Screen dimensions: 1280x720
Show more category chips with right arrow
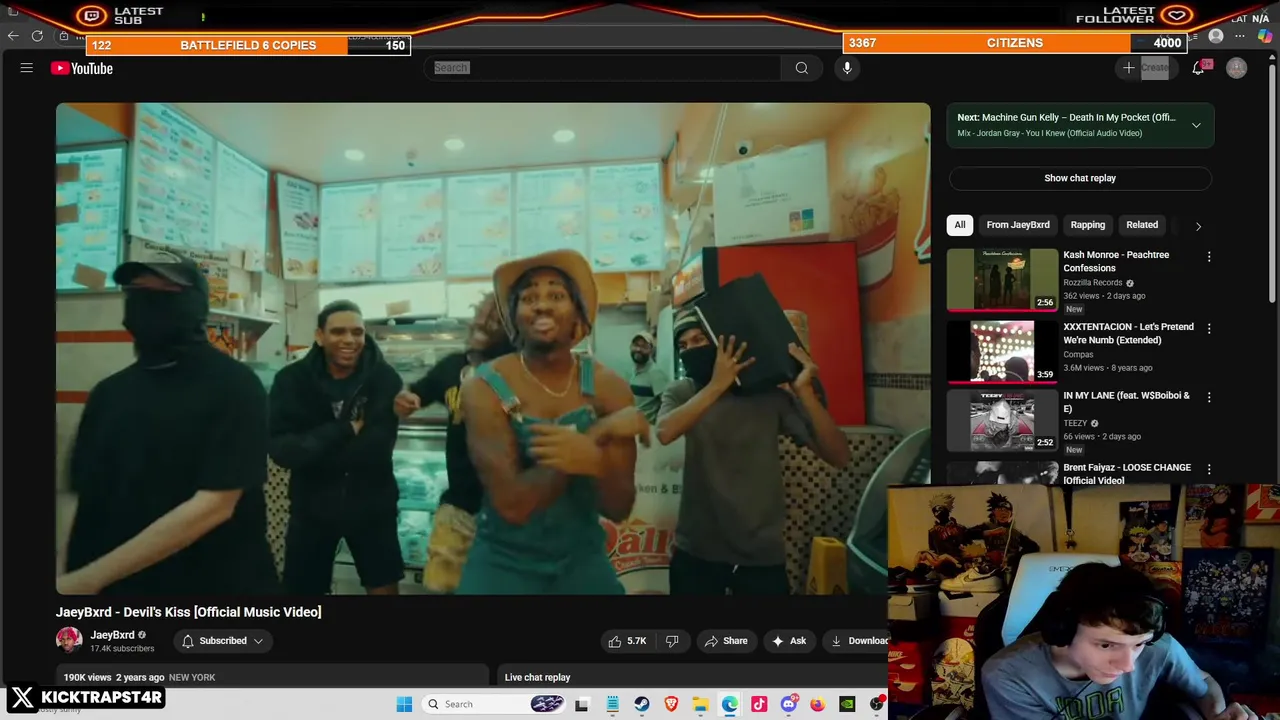coord(1198,226)
